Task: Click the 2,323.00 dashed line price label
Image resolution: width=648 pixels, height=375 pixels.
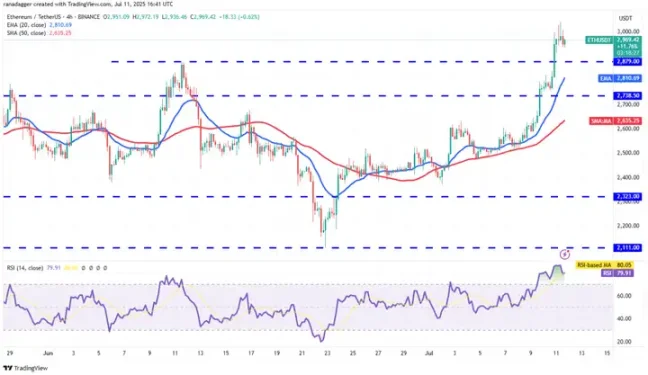Action: tap(627, 196)
